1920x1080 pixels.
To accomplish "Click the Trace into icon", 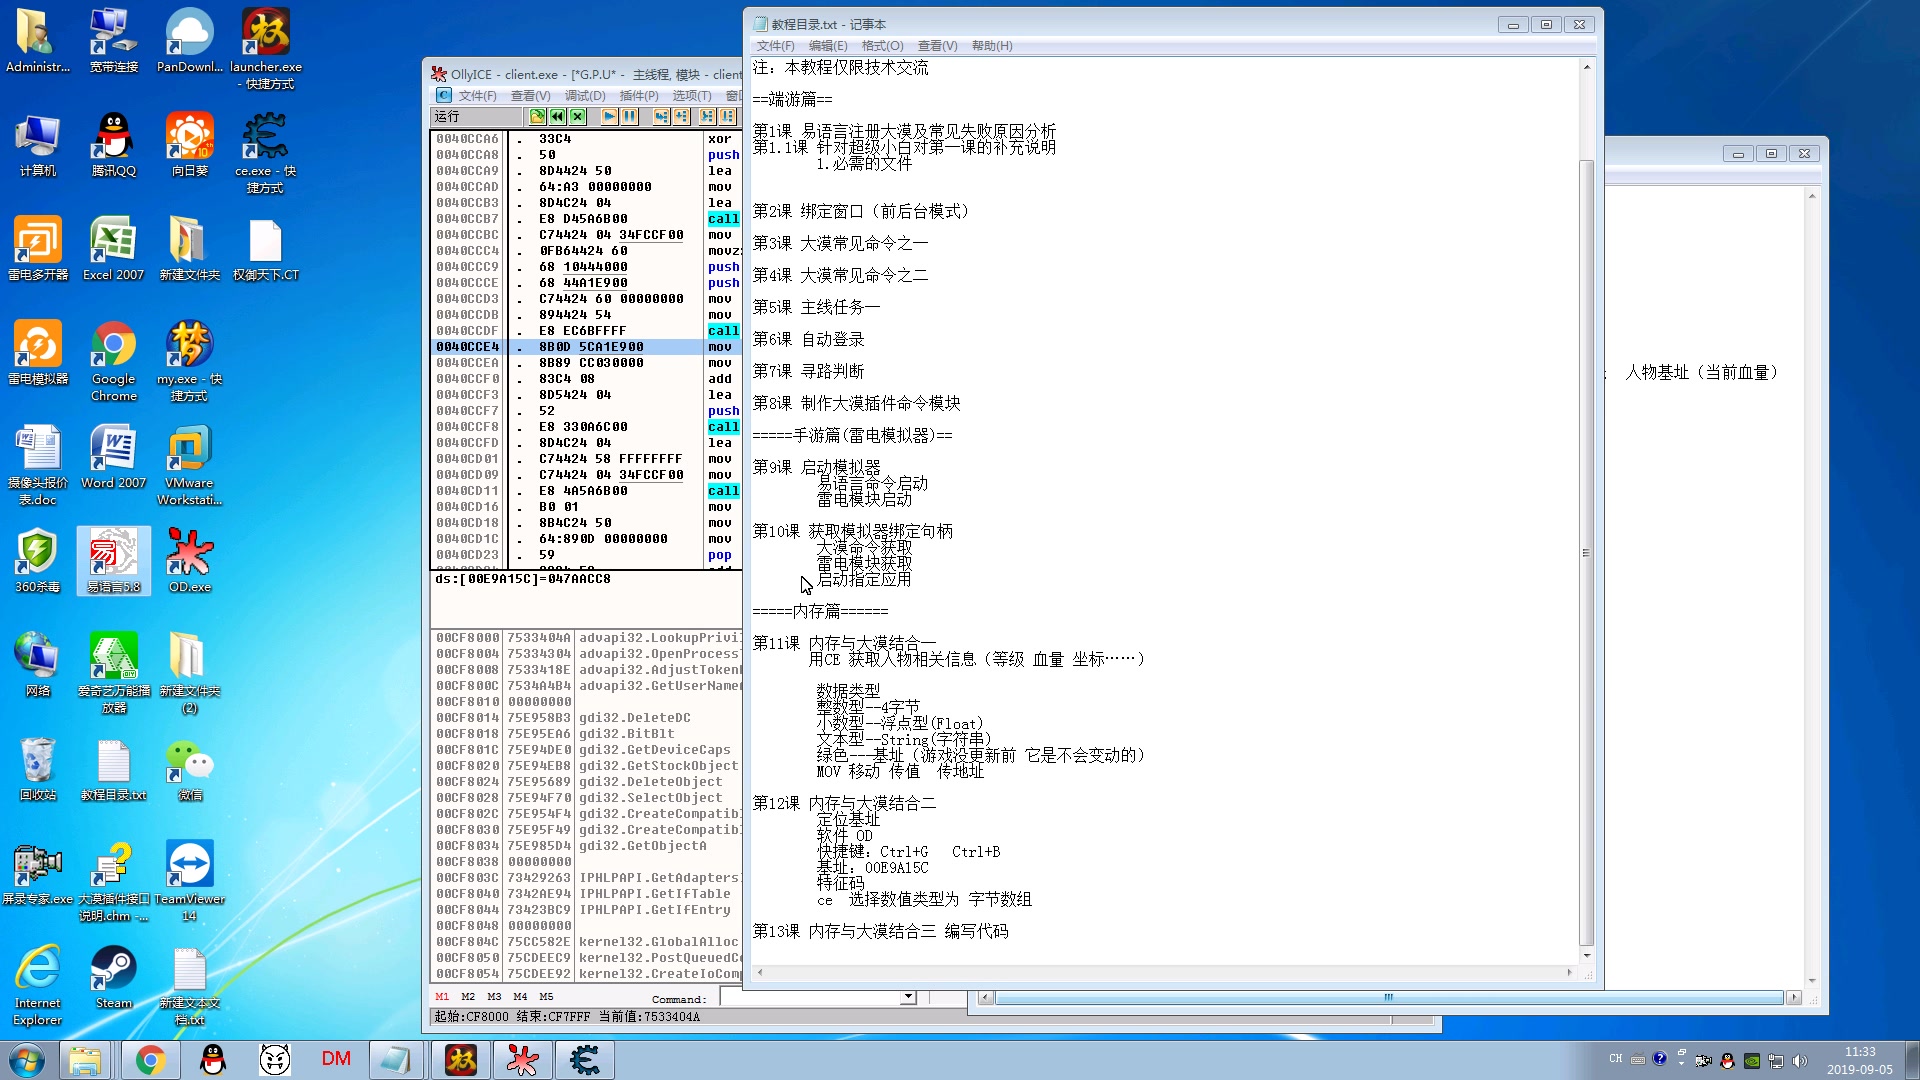I will pyautogui.click(x=707, y=116).
